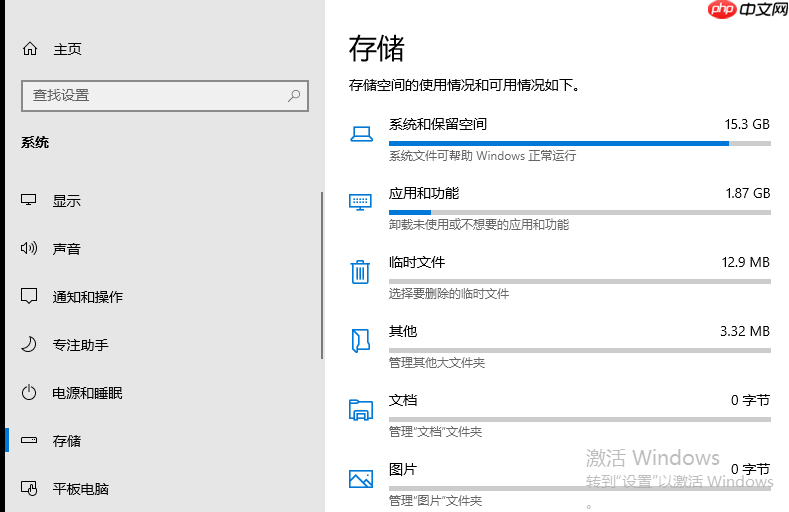Select 声音 in the sidebar

(67, 248)
